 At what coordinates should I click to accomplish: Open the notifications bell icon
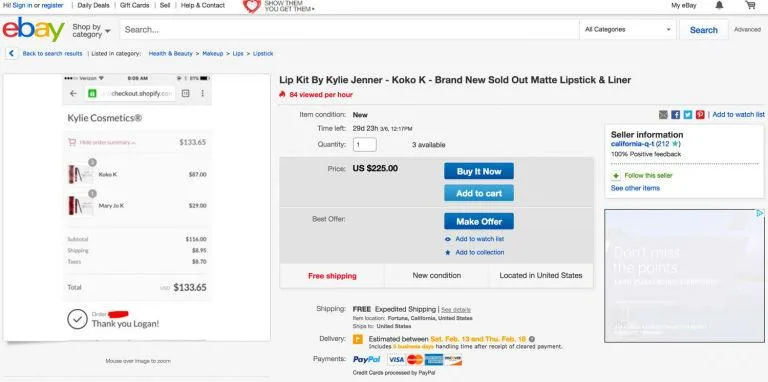tap(719, 5)
